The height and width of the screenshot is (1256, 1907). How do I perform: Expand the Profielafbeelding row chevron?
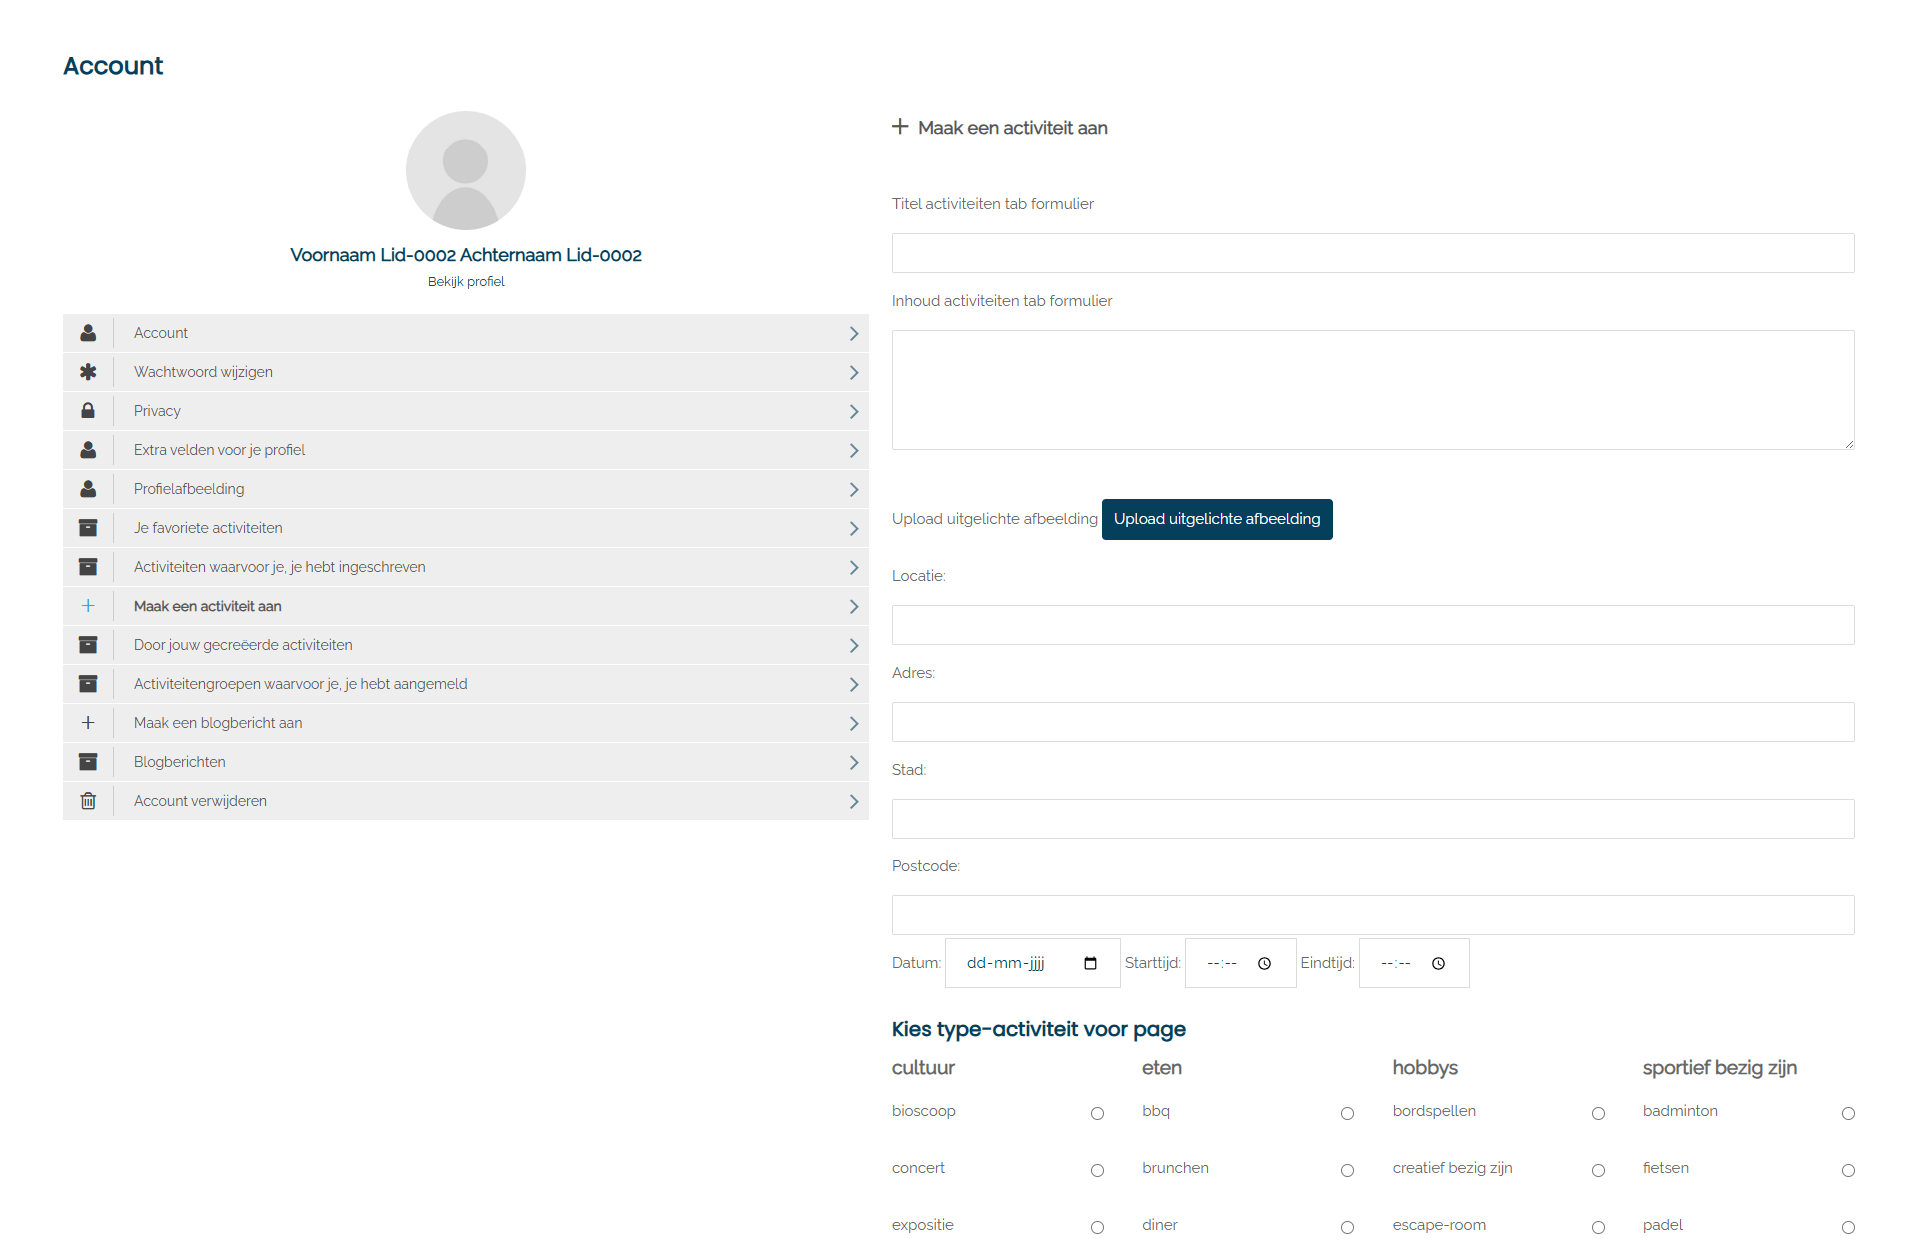point(853,489)
